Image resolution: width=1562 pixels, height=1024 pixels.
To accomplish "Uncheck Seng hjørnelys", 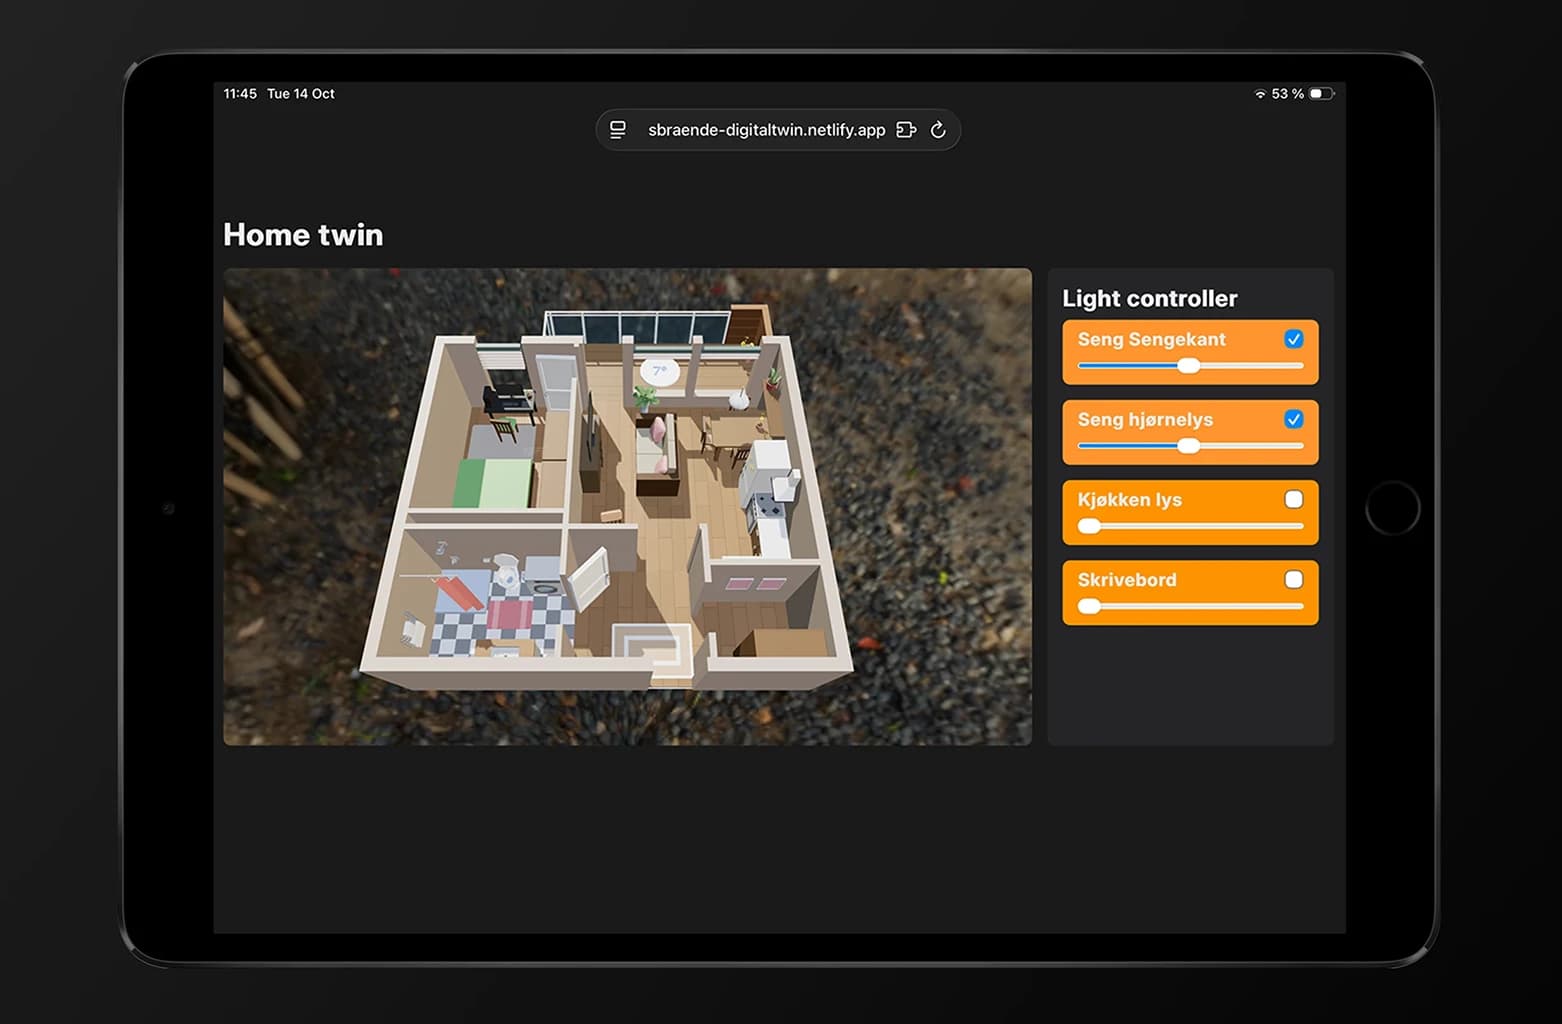I will (1294, 419).
